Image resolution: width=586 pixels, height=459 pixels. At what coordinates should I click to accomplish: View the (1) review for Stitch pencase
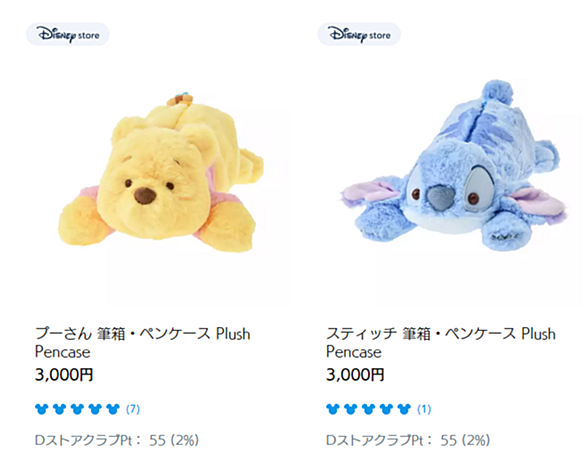(x=424, y=409)
